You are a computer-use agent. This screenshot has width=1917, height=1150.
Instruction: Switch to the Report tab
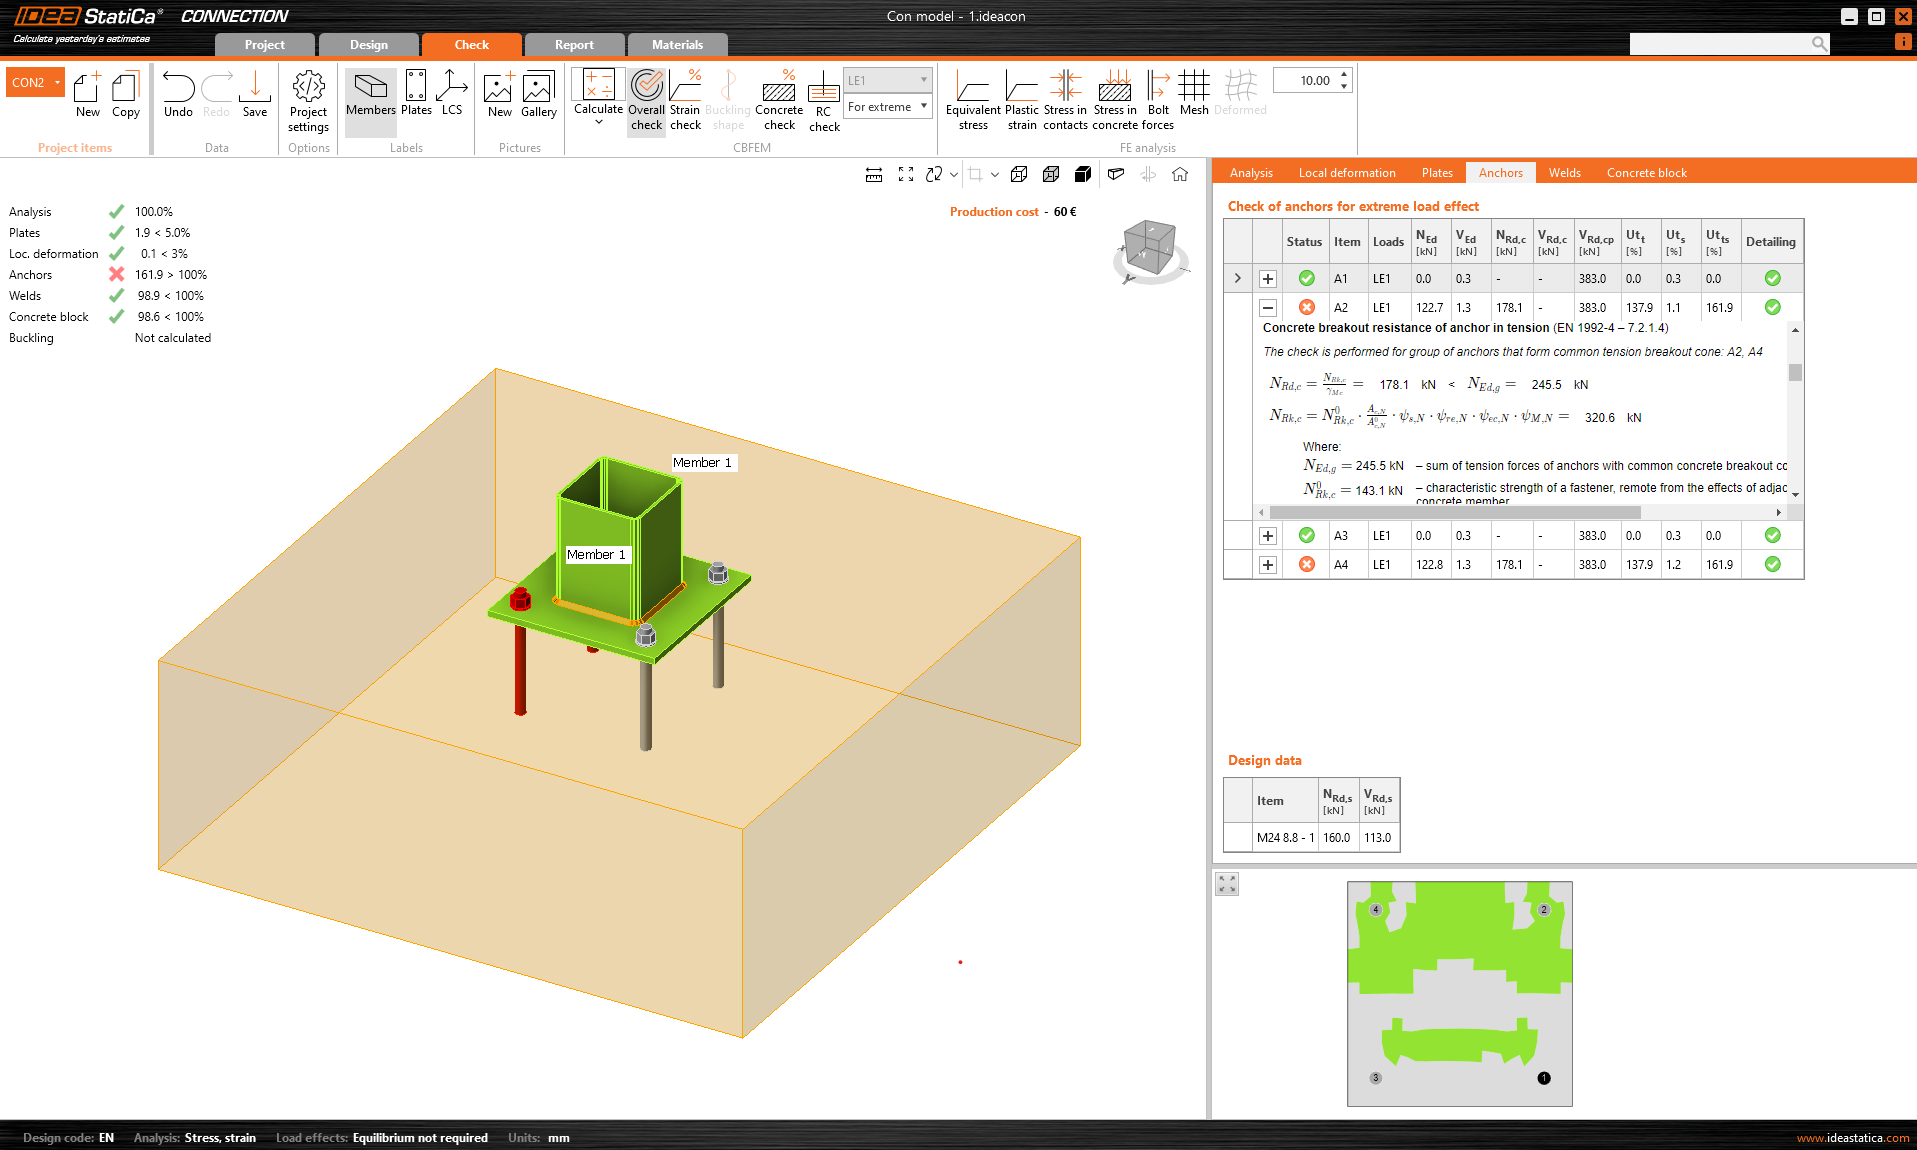pyautogui.click(x=574, y=45)
